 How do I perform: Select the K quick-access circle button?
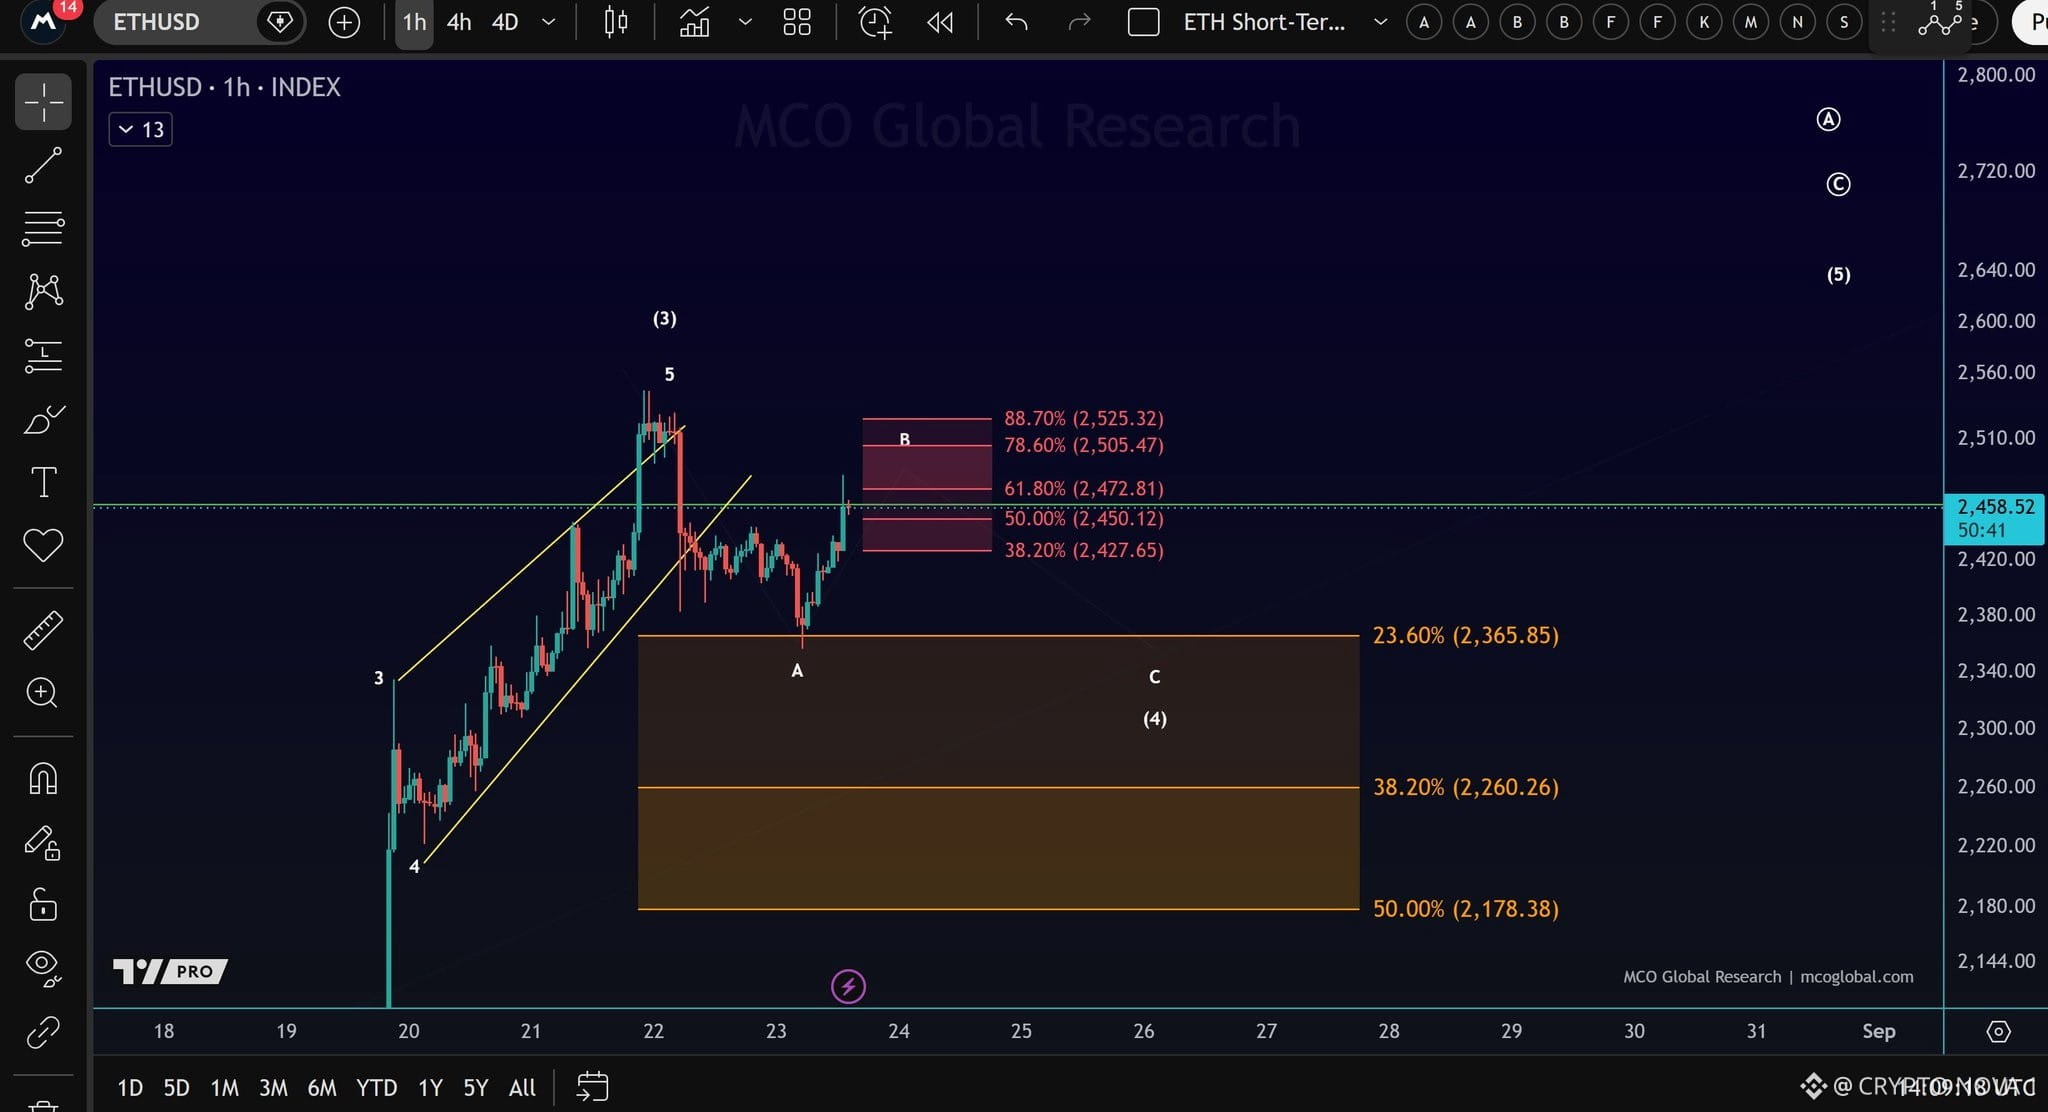pyautogui.click(x=1704, y=22)
